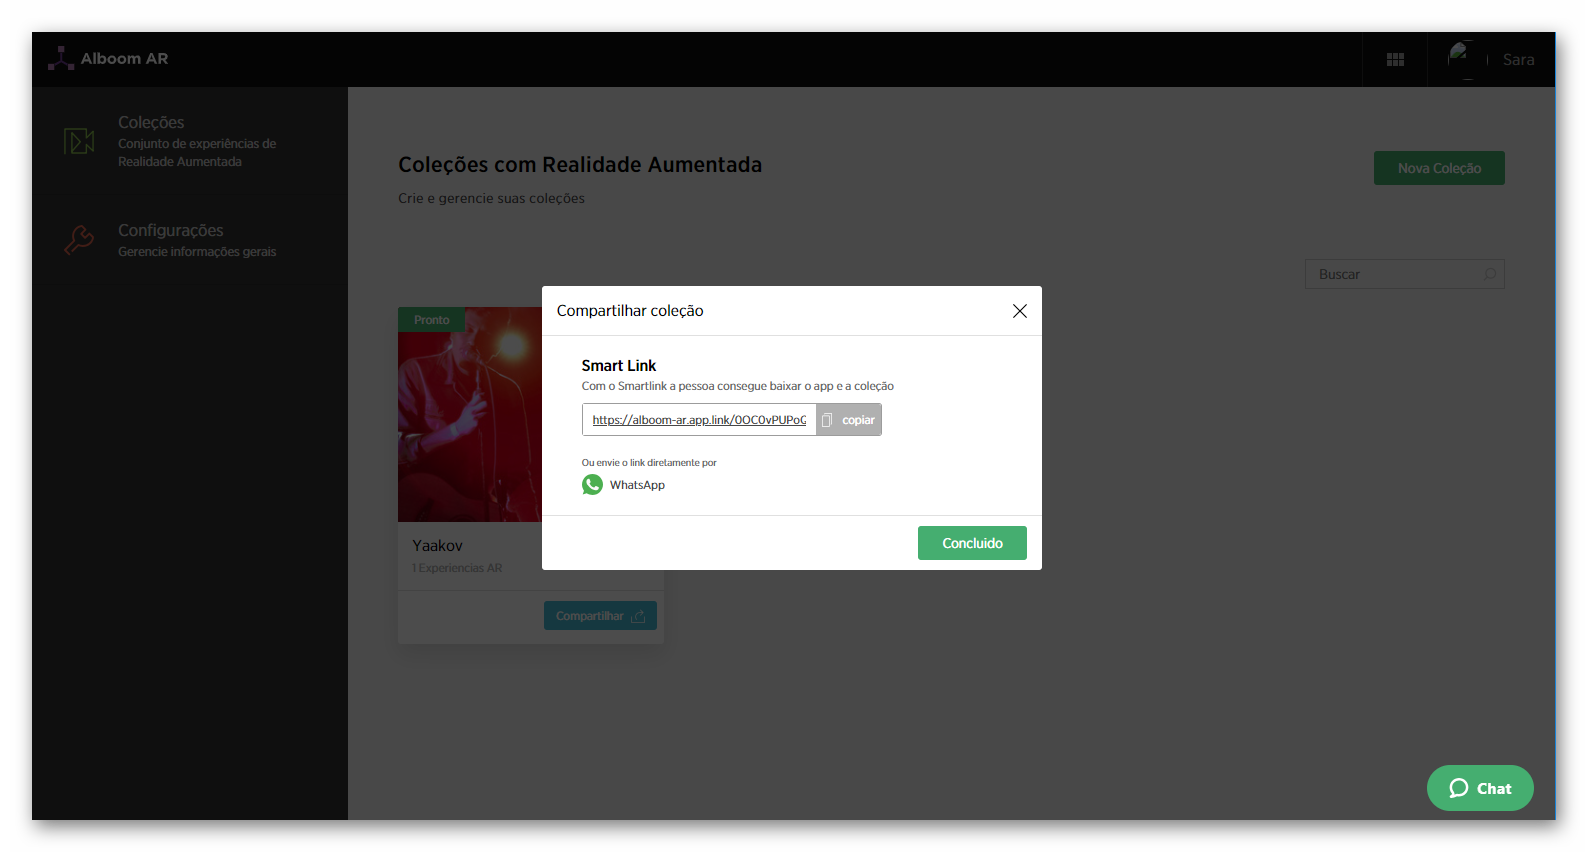Click the copy icon beside smart link

[x=827, y=420]
